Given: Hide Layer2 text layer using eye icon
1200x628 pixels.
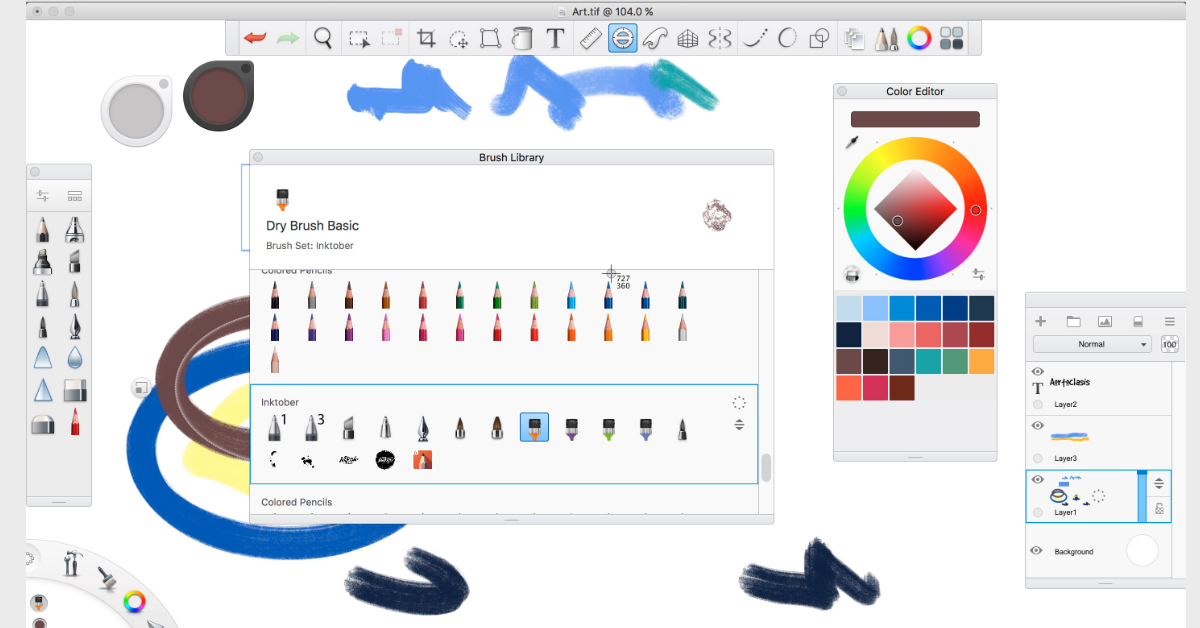Looking at the screenshot, I should pyautogui.click(x=1037, y=371).
